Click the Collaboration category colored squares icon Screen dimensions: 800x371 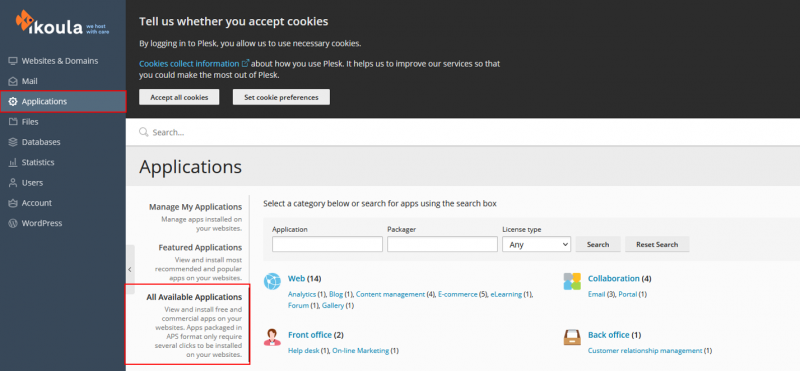click(x=572, y=281)
